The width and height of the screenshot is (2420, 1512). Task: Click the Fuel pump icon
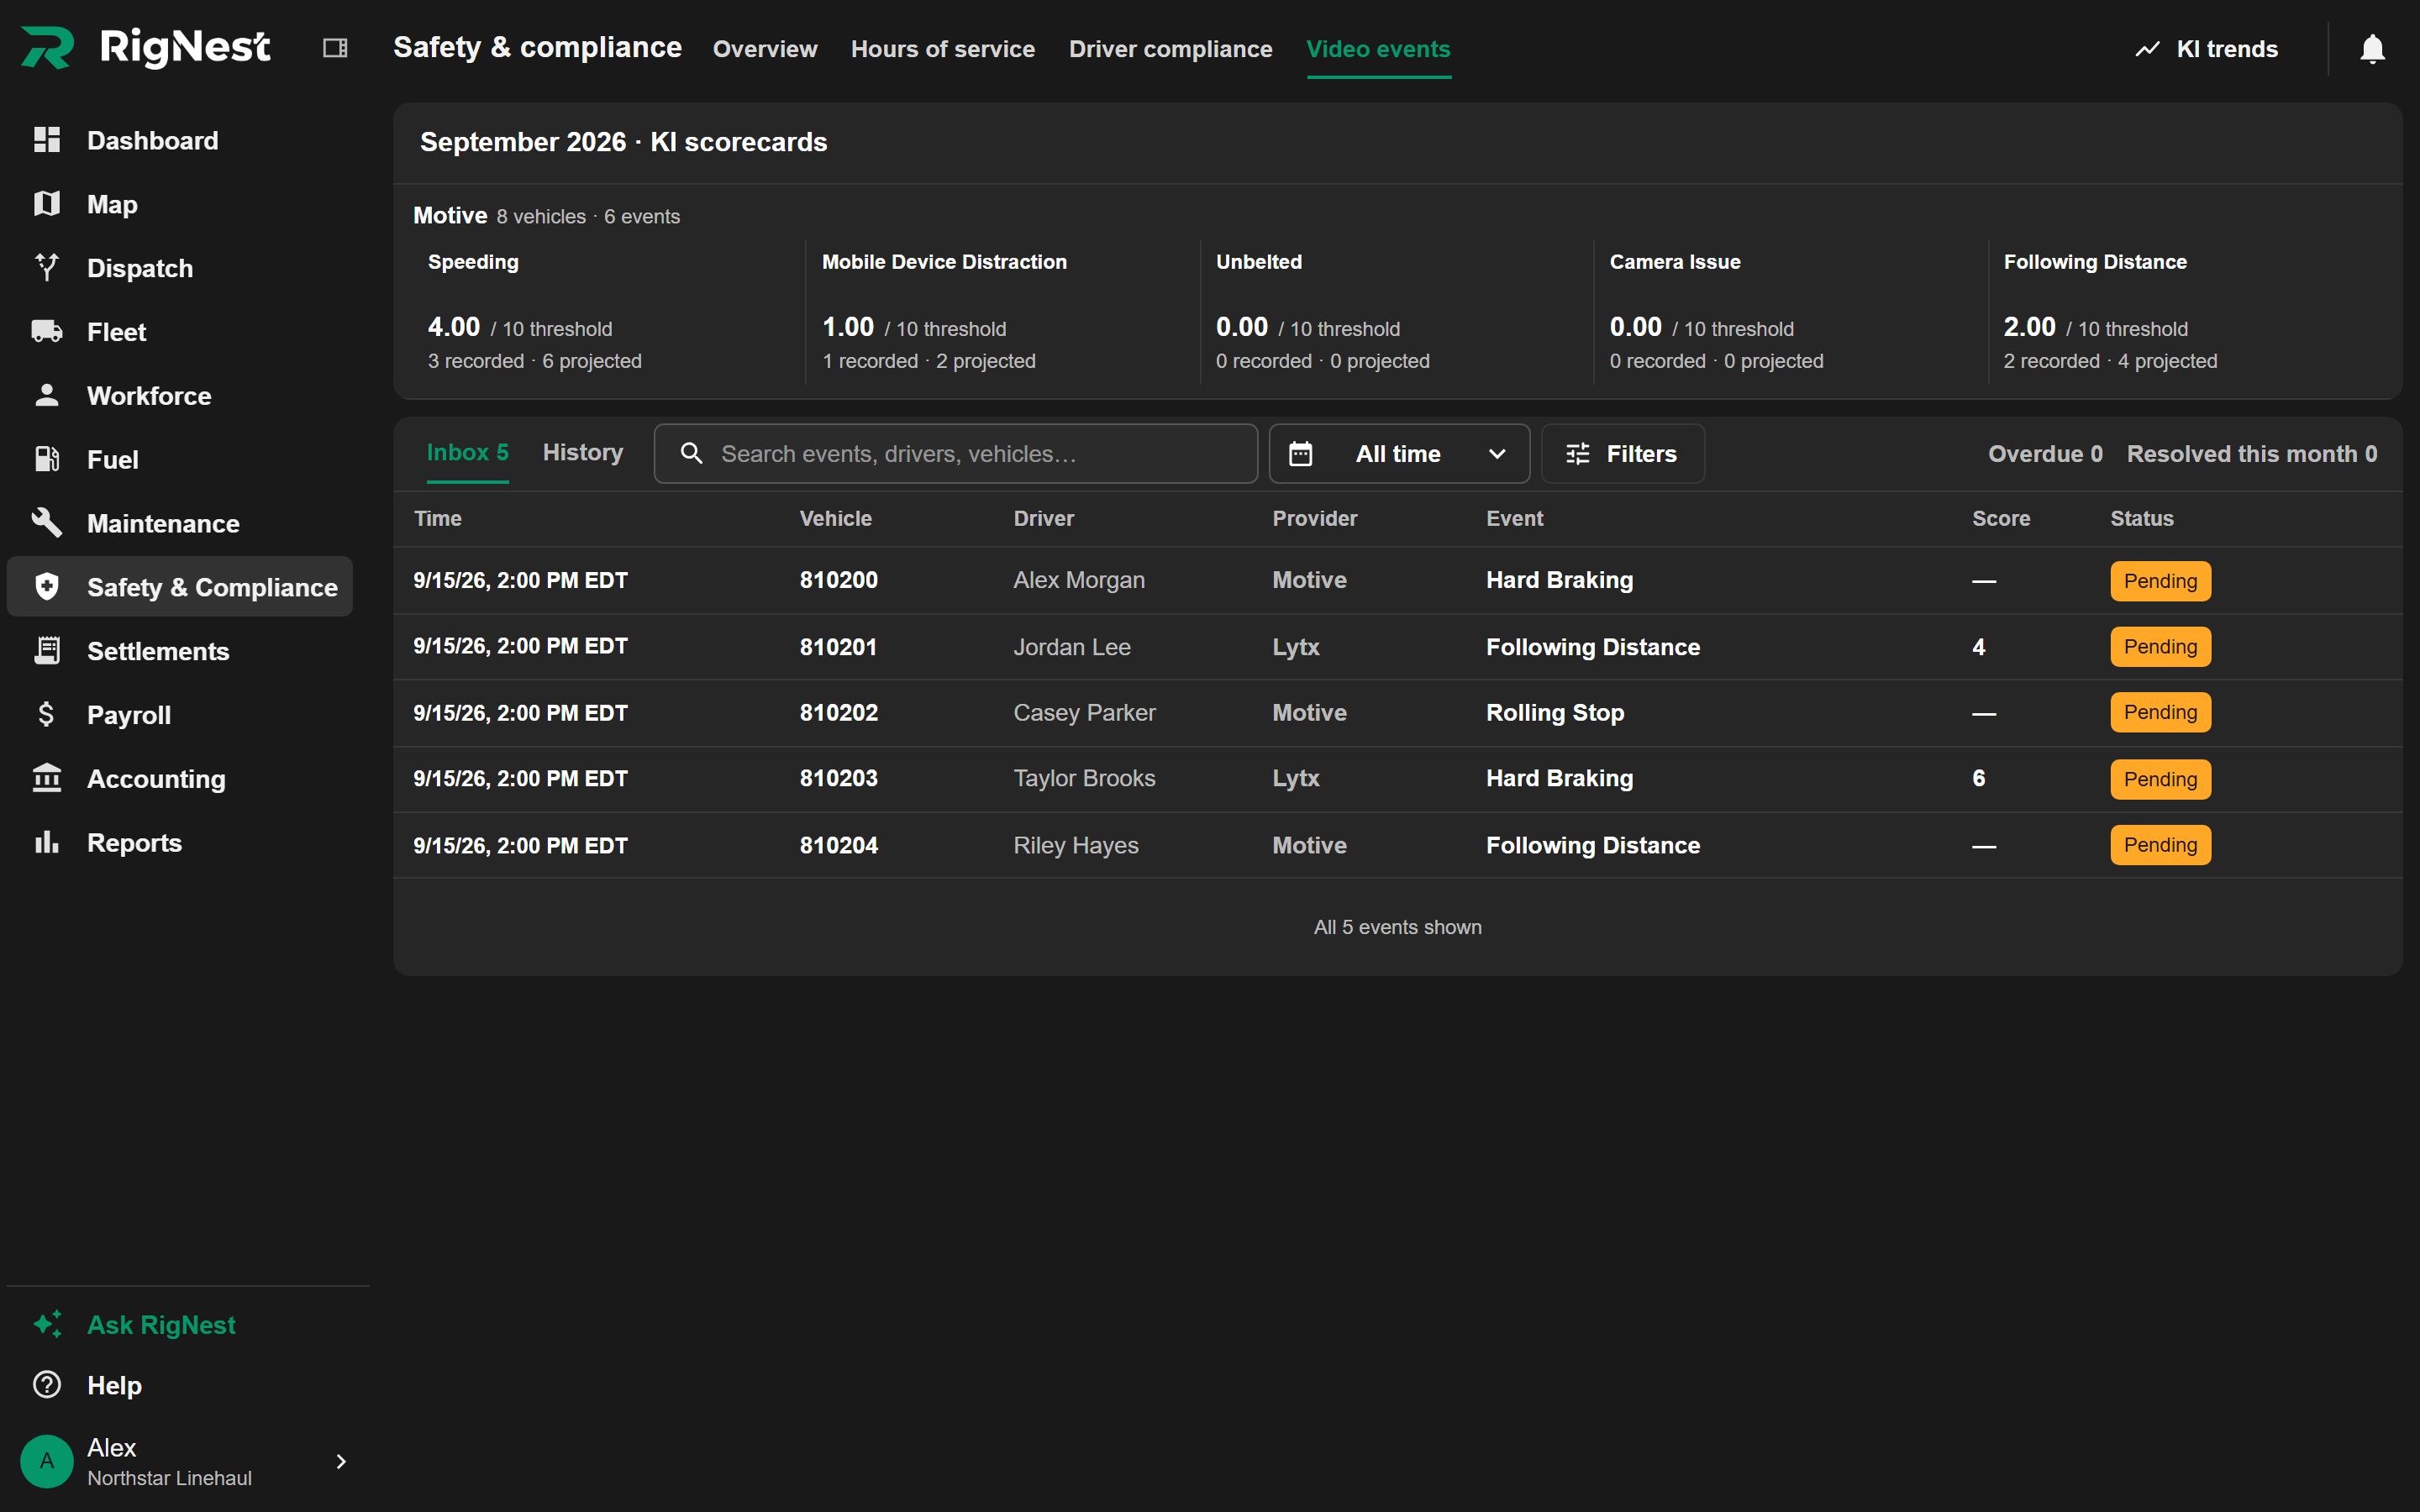47,459
